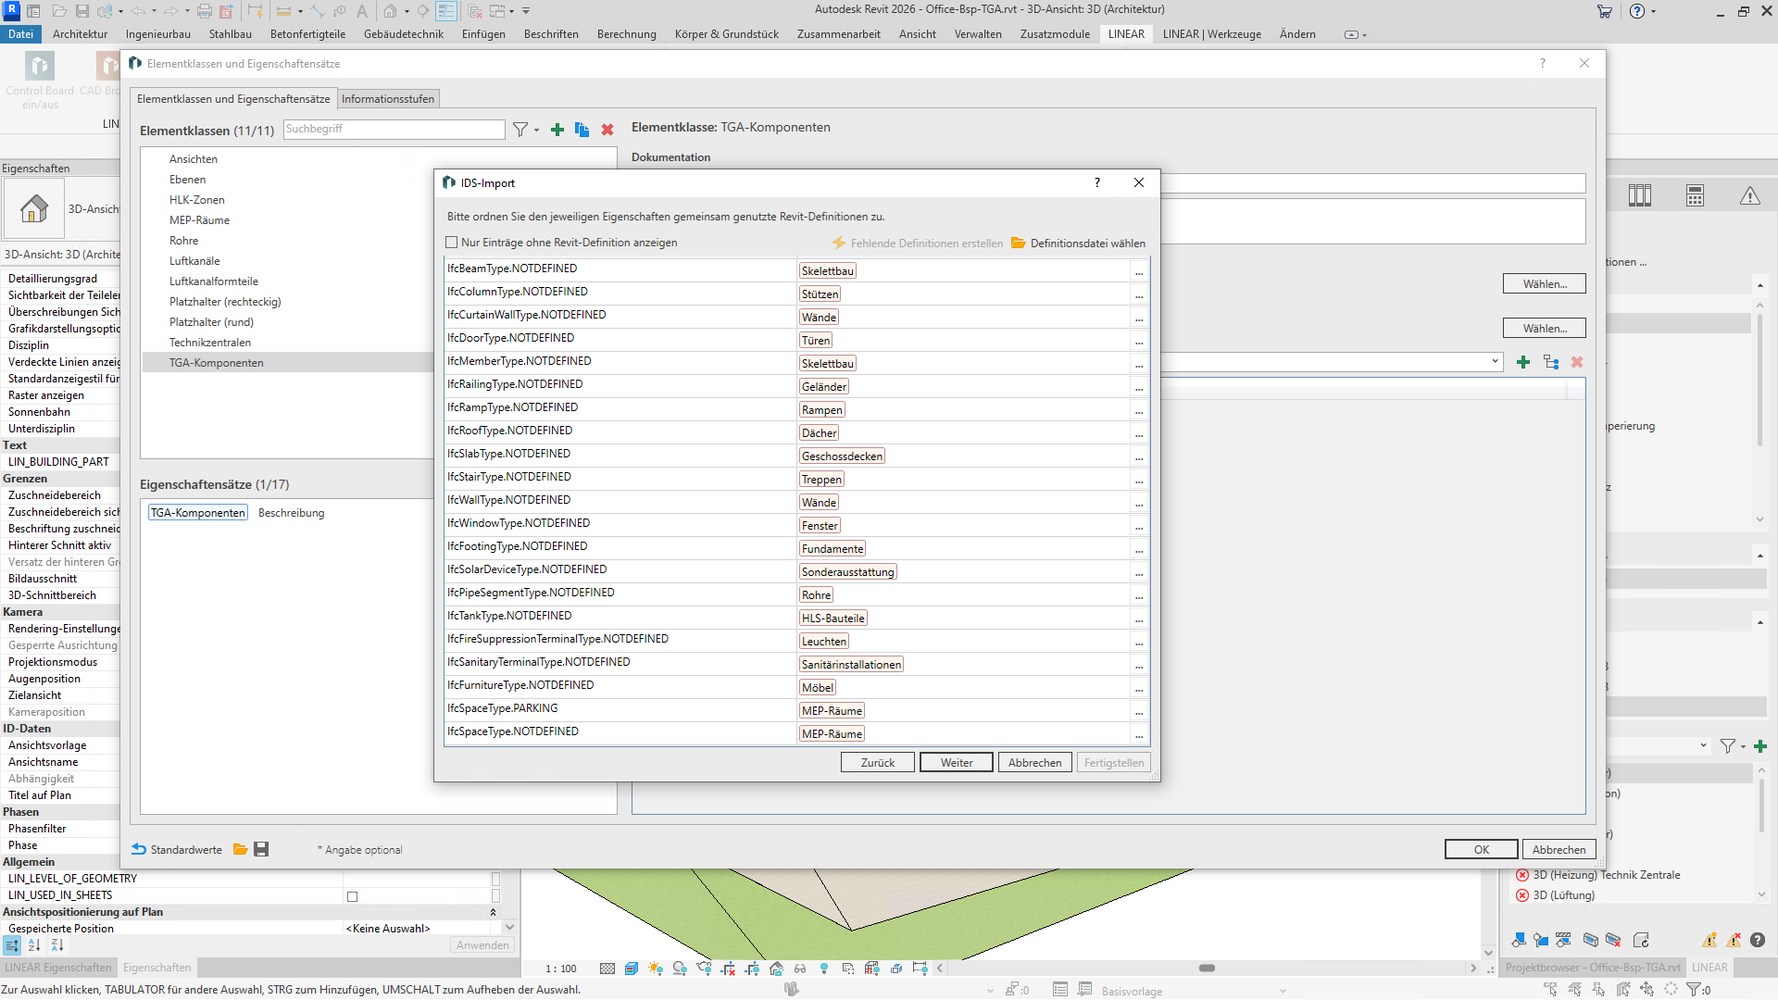Toggle sun path icon in view control bar
The height and width of the screenshot is (1000, 1778).
(655, 968)
